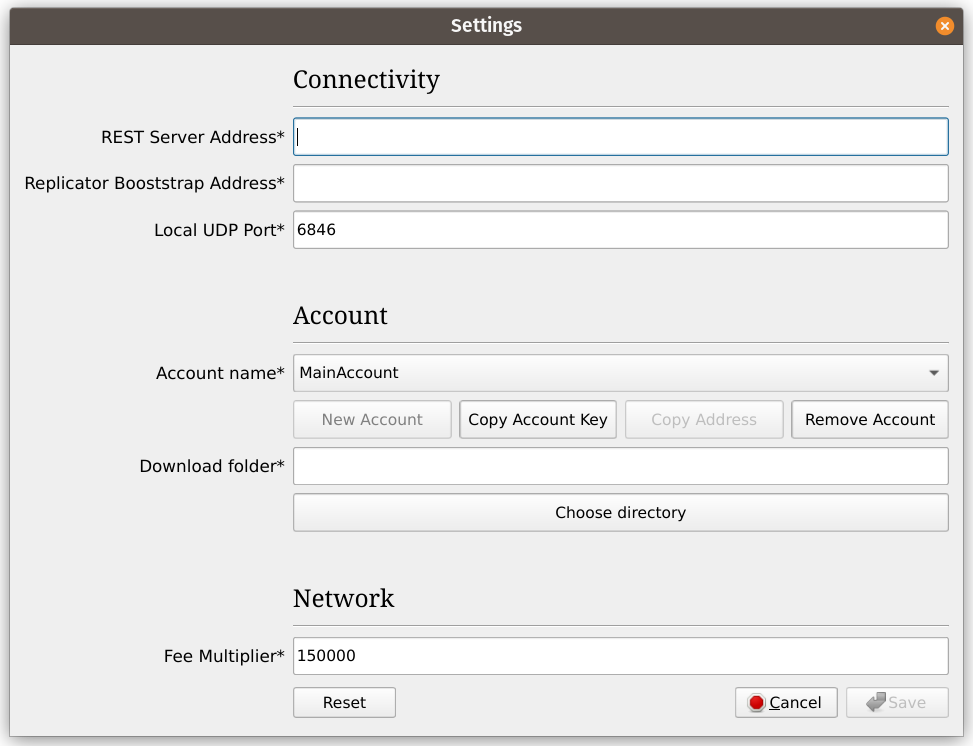The height and width of the screenshot is (746, 973).
Task: Click the Copy Address button
Action: pyautogui.click(x=704, y=420)
